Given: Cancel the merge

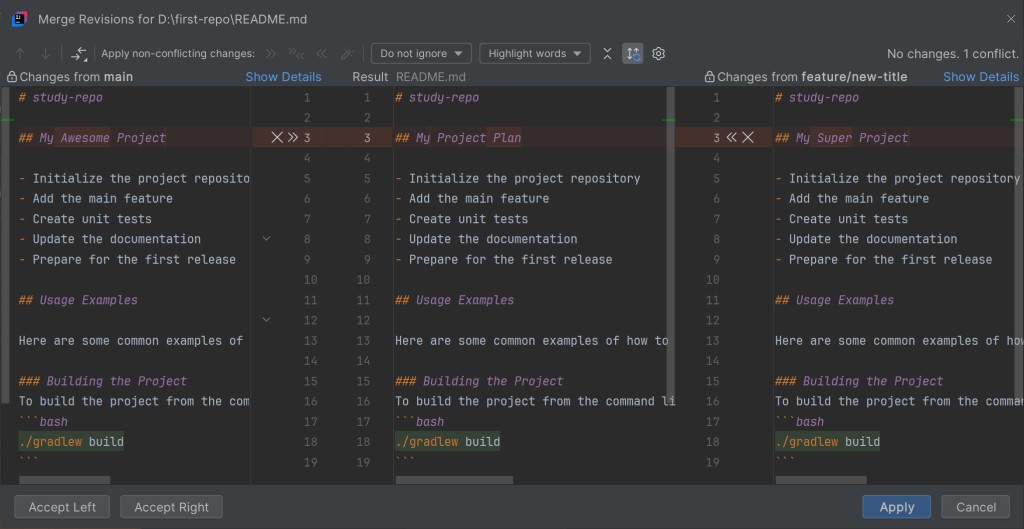Looking at the screenshot, I should (x=976, y=507).
